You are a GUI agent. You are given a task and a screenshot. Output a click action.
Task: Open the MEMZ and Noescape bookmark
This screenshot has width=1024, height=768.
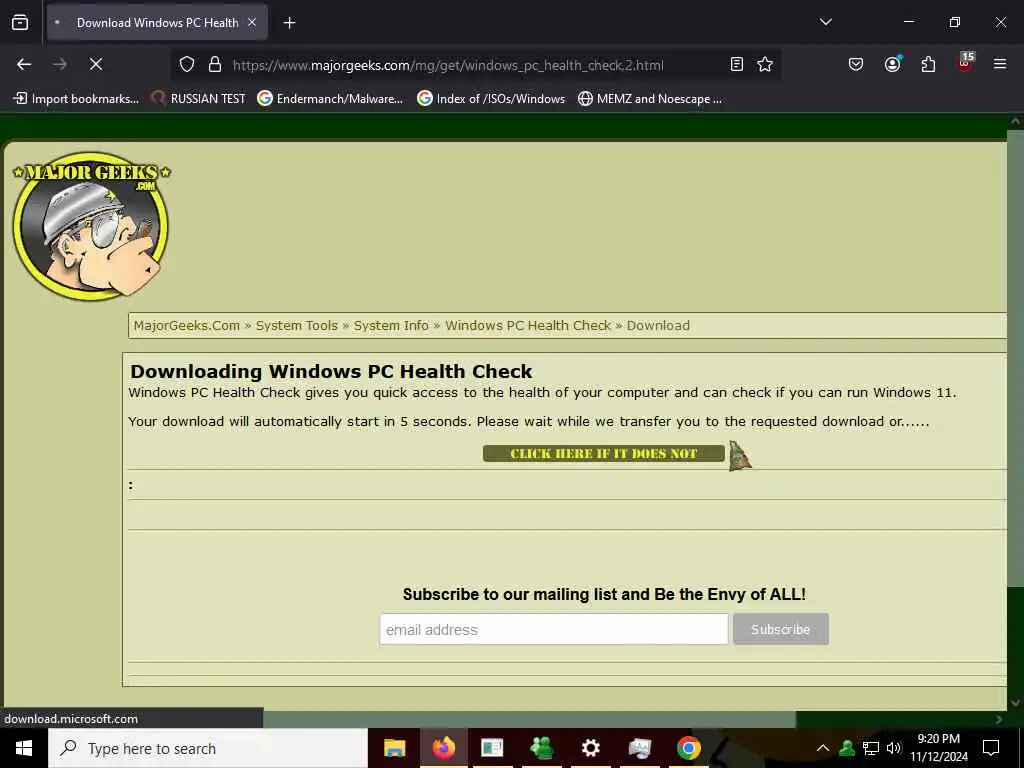[650, 99]
